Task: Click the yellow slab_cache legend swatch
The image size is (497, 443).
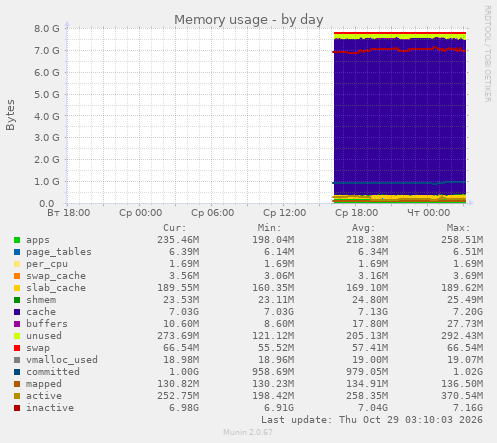Action: (x=17, y=288)
